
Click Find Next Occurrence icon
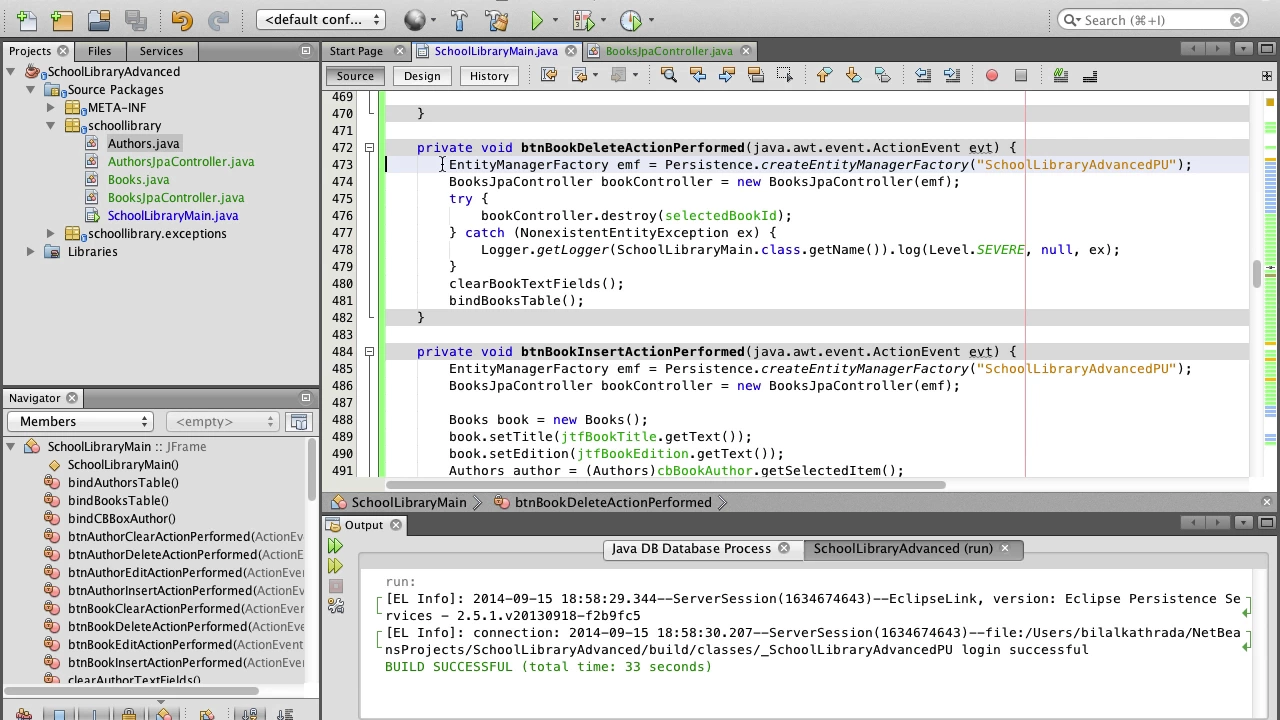[727, 75]
